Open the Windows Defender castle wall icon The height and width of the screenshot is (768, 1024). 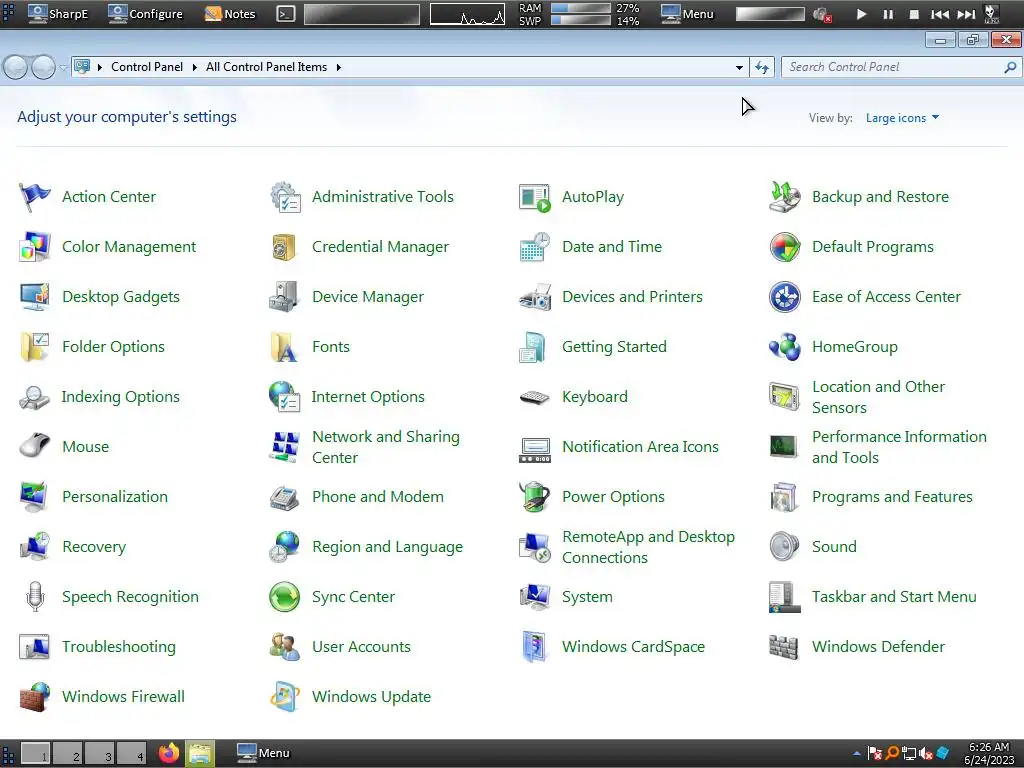point(784,647)
